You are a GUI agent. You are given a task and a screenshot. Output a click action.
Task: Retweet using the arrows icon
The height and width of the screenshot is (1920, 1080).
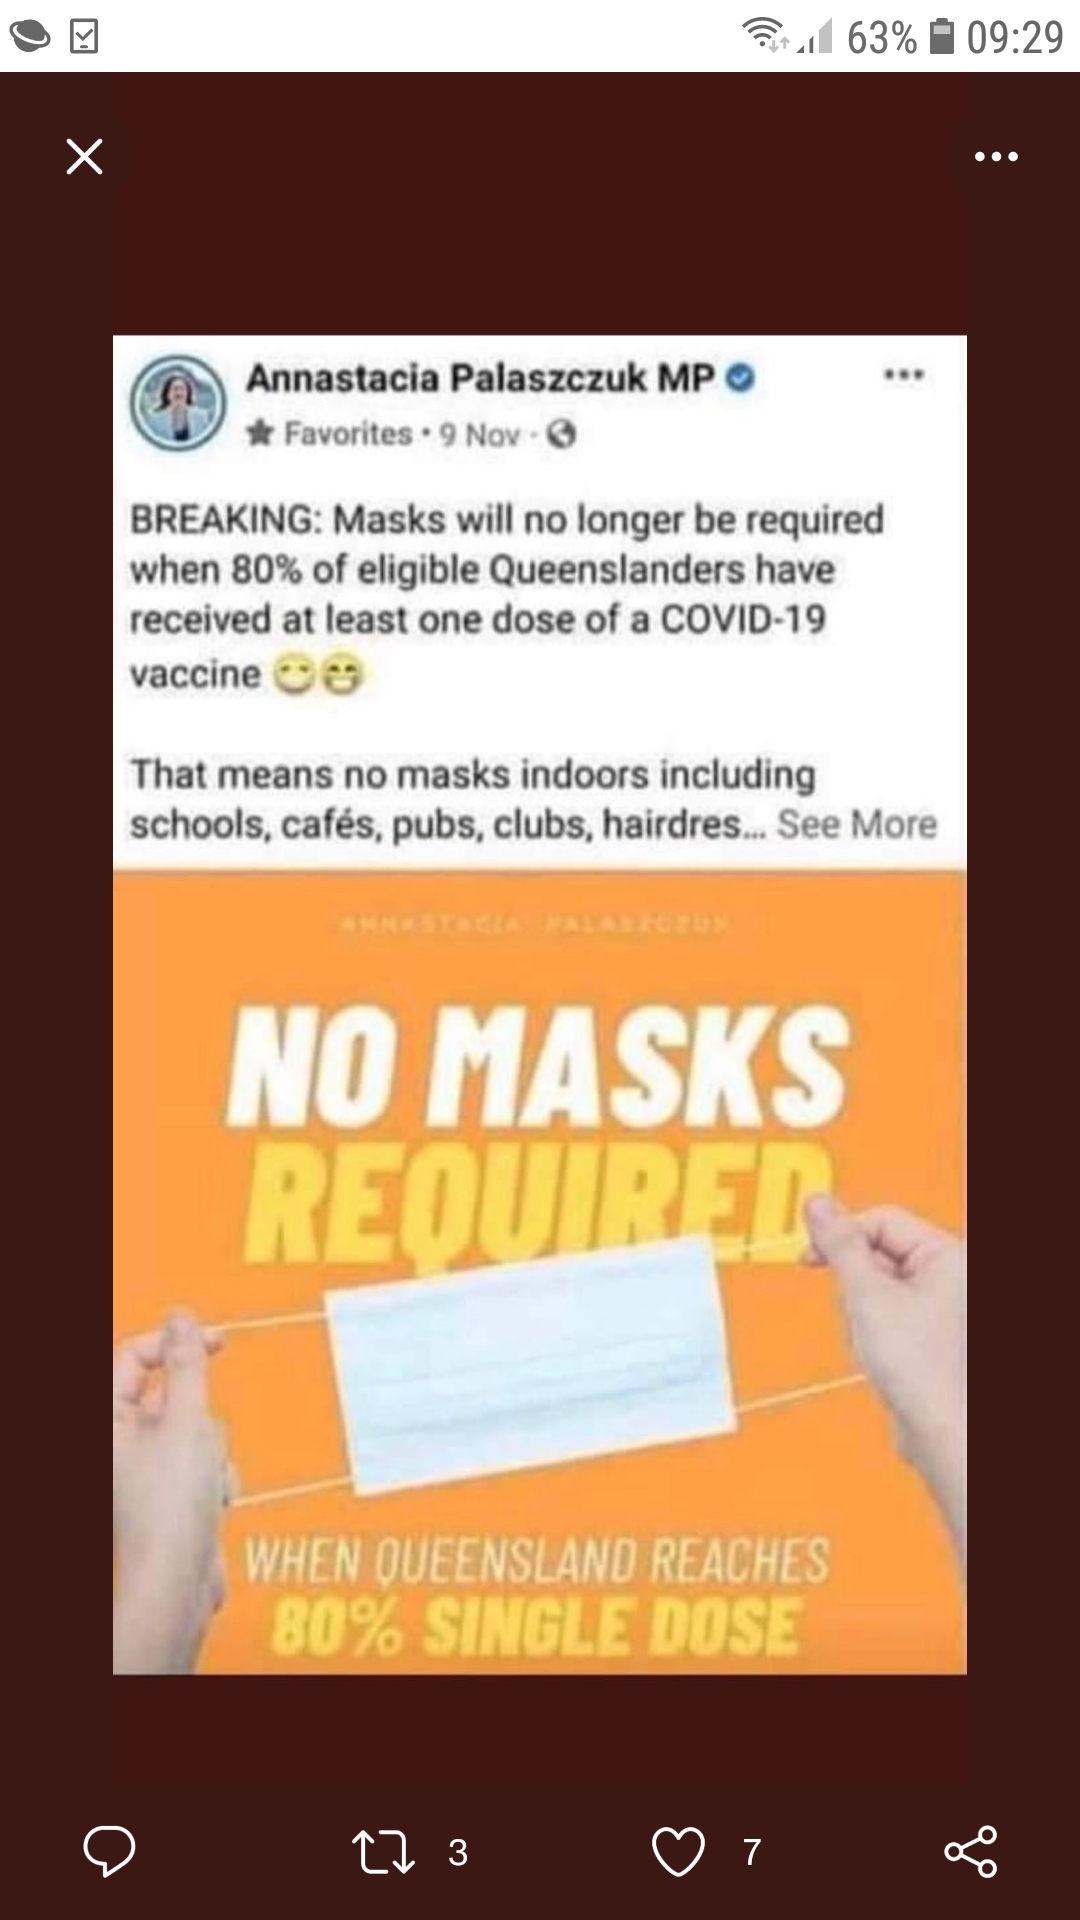[x=383, y=1852]
